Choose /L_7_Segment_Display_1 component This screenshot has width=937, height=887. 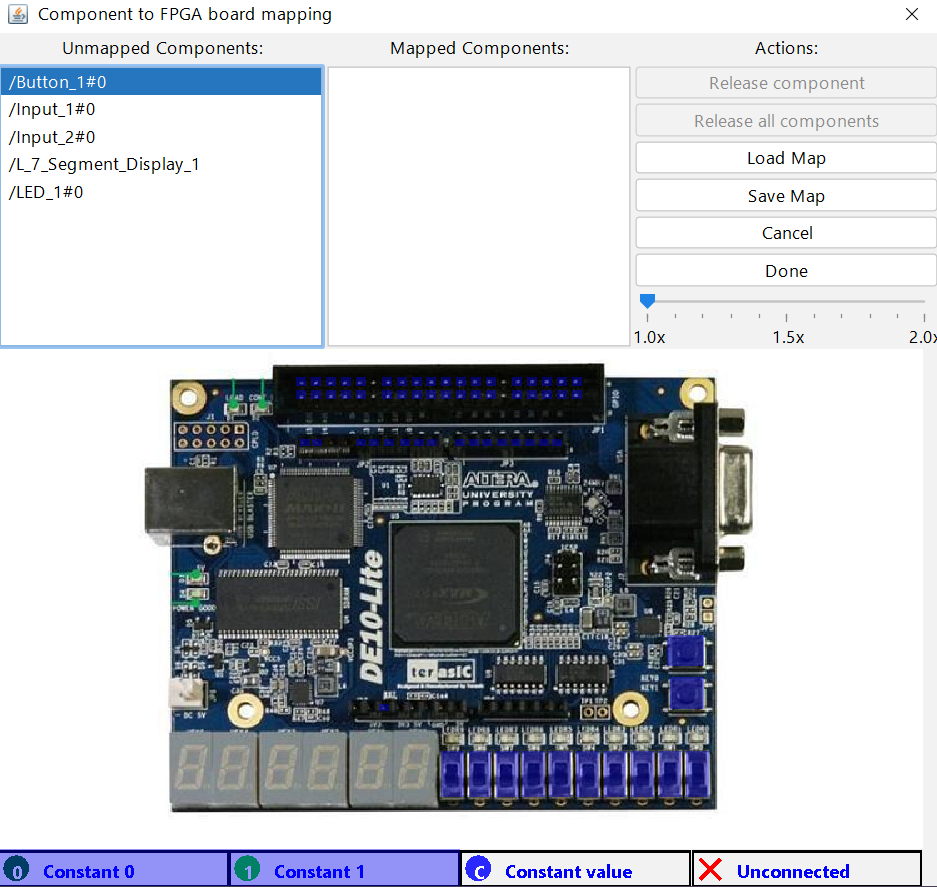click(161, 164)
